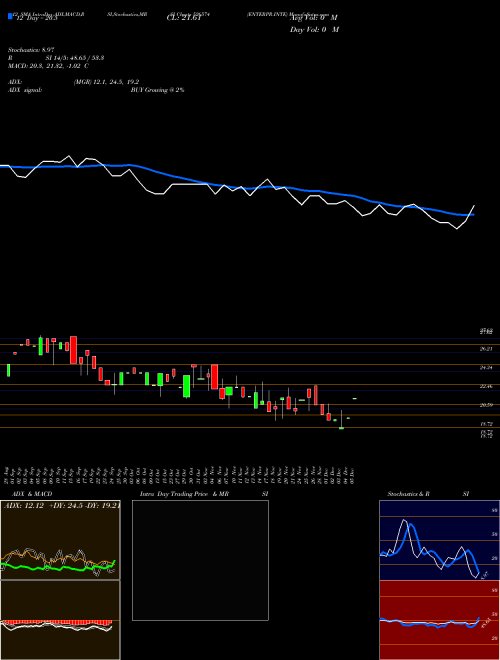Click the "BUY Growing @ 2%" signal text
The width and height of the screenshot is (500, 660).
tap(157, 90)
